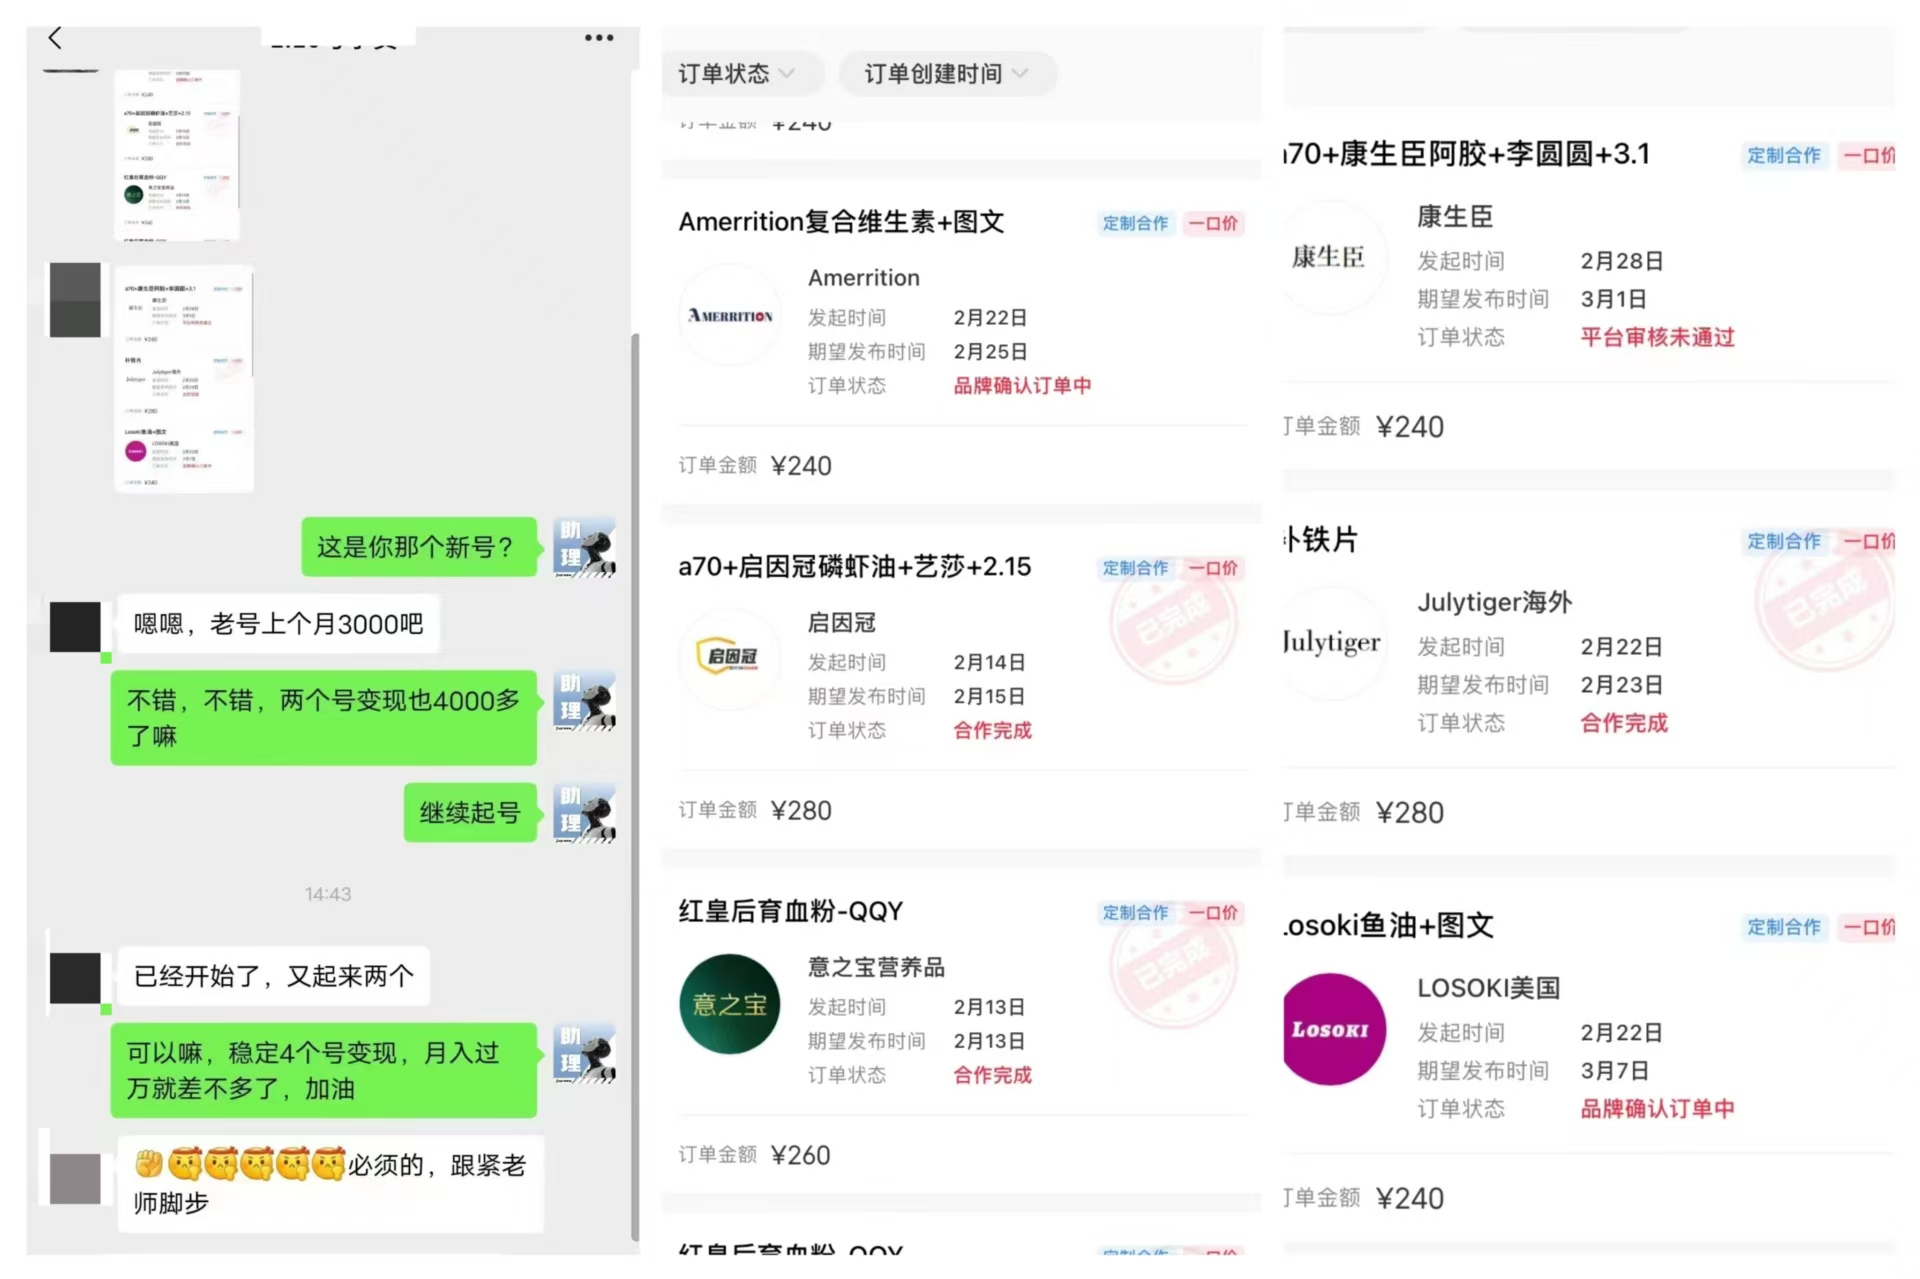Select message 这是你那个新号？
Viewport: 1920px width, 1279px height.
point(419,547)
